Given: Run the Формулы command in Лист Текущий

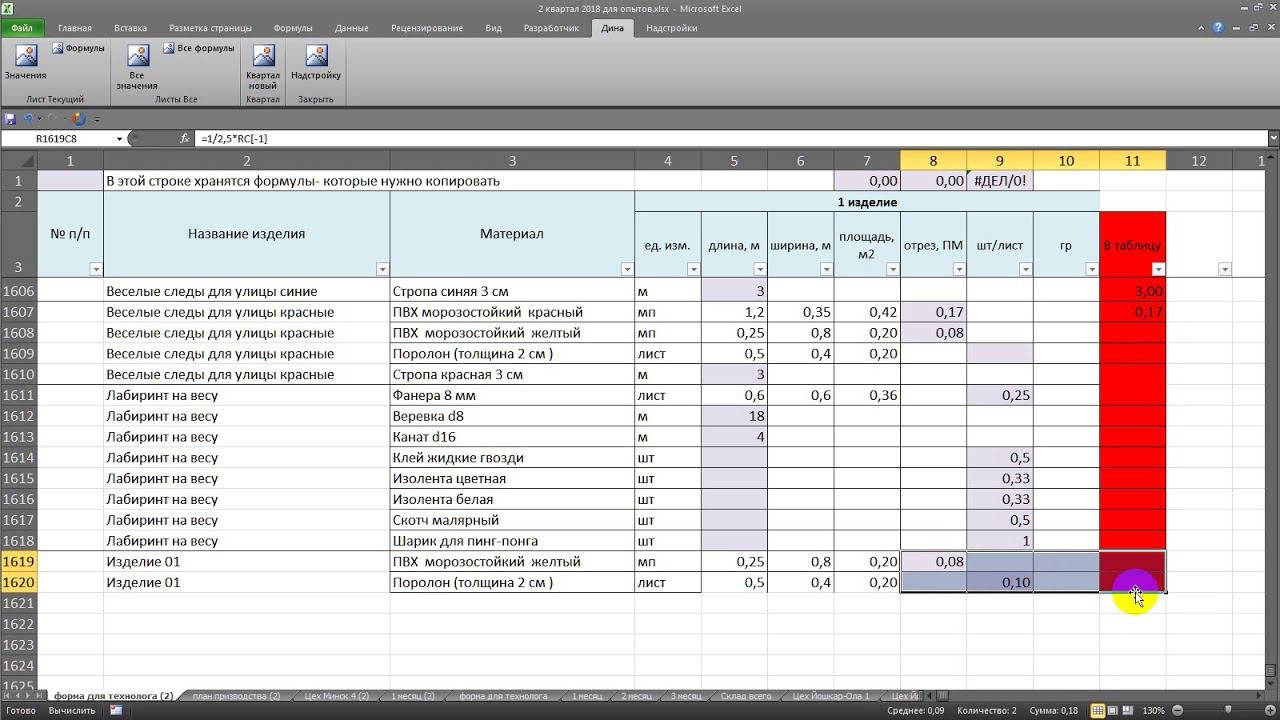Looking at the screenshot, I should [x=79, y=48].
